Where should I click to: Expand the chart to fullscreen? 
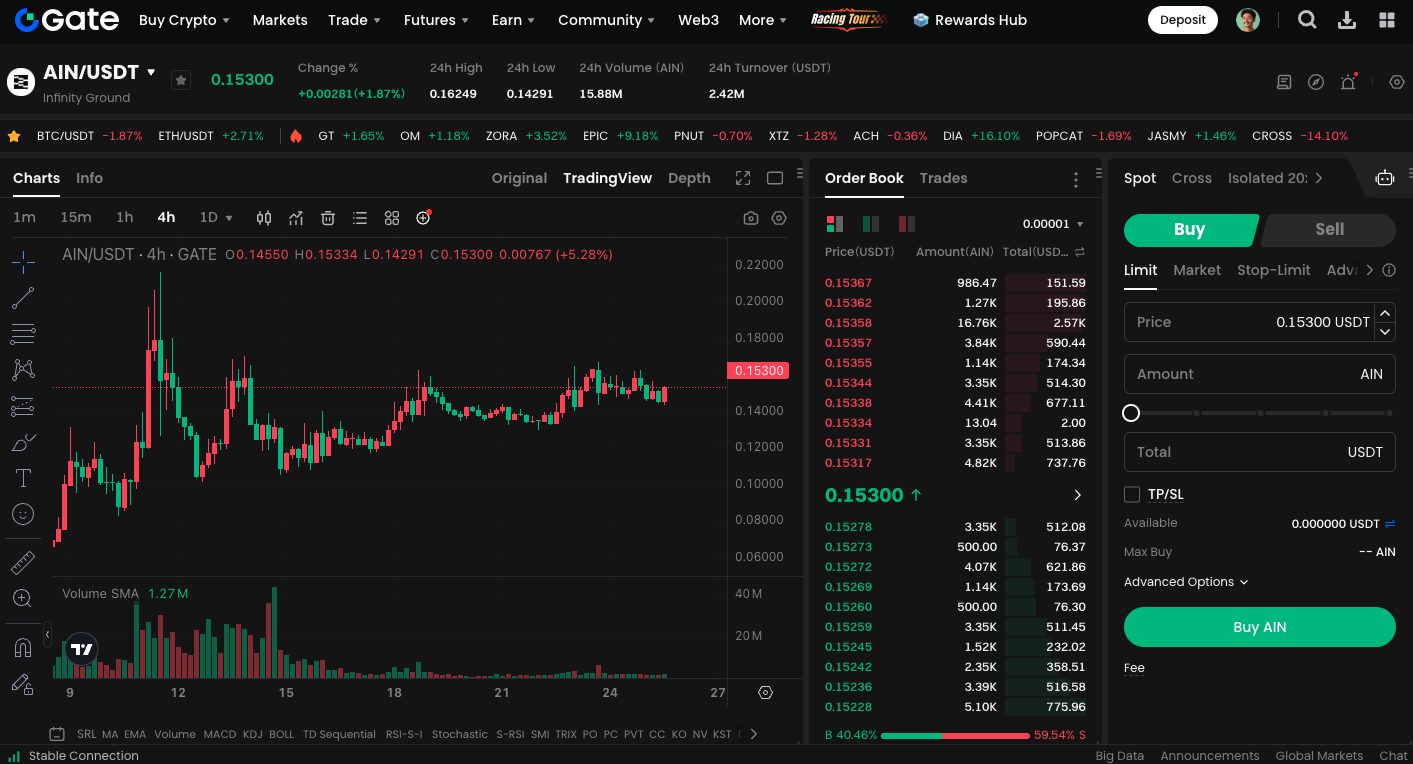pos(743,178)
